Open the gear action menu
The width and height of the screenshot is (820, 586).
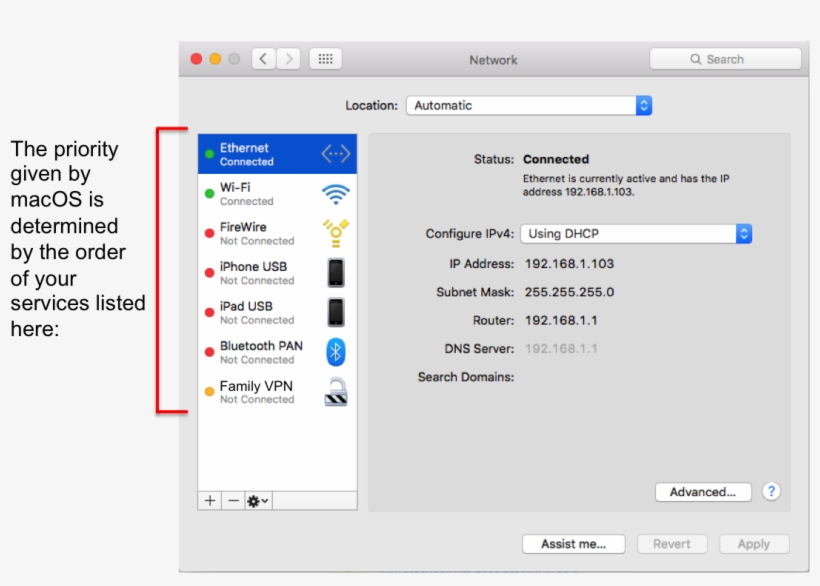coord(258,501)
